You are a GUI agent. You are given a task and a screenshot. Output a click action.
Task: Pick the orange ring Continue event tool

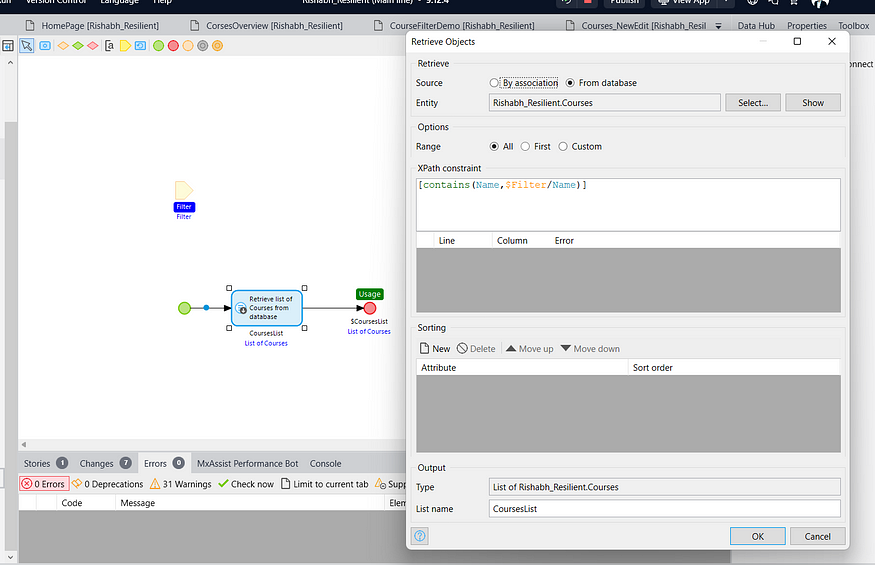tap(217, 46)
